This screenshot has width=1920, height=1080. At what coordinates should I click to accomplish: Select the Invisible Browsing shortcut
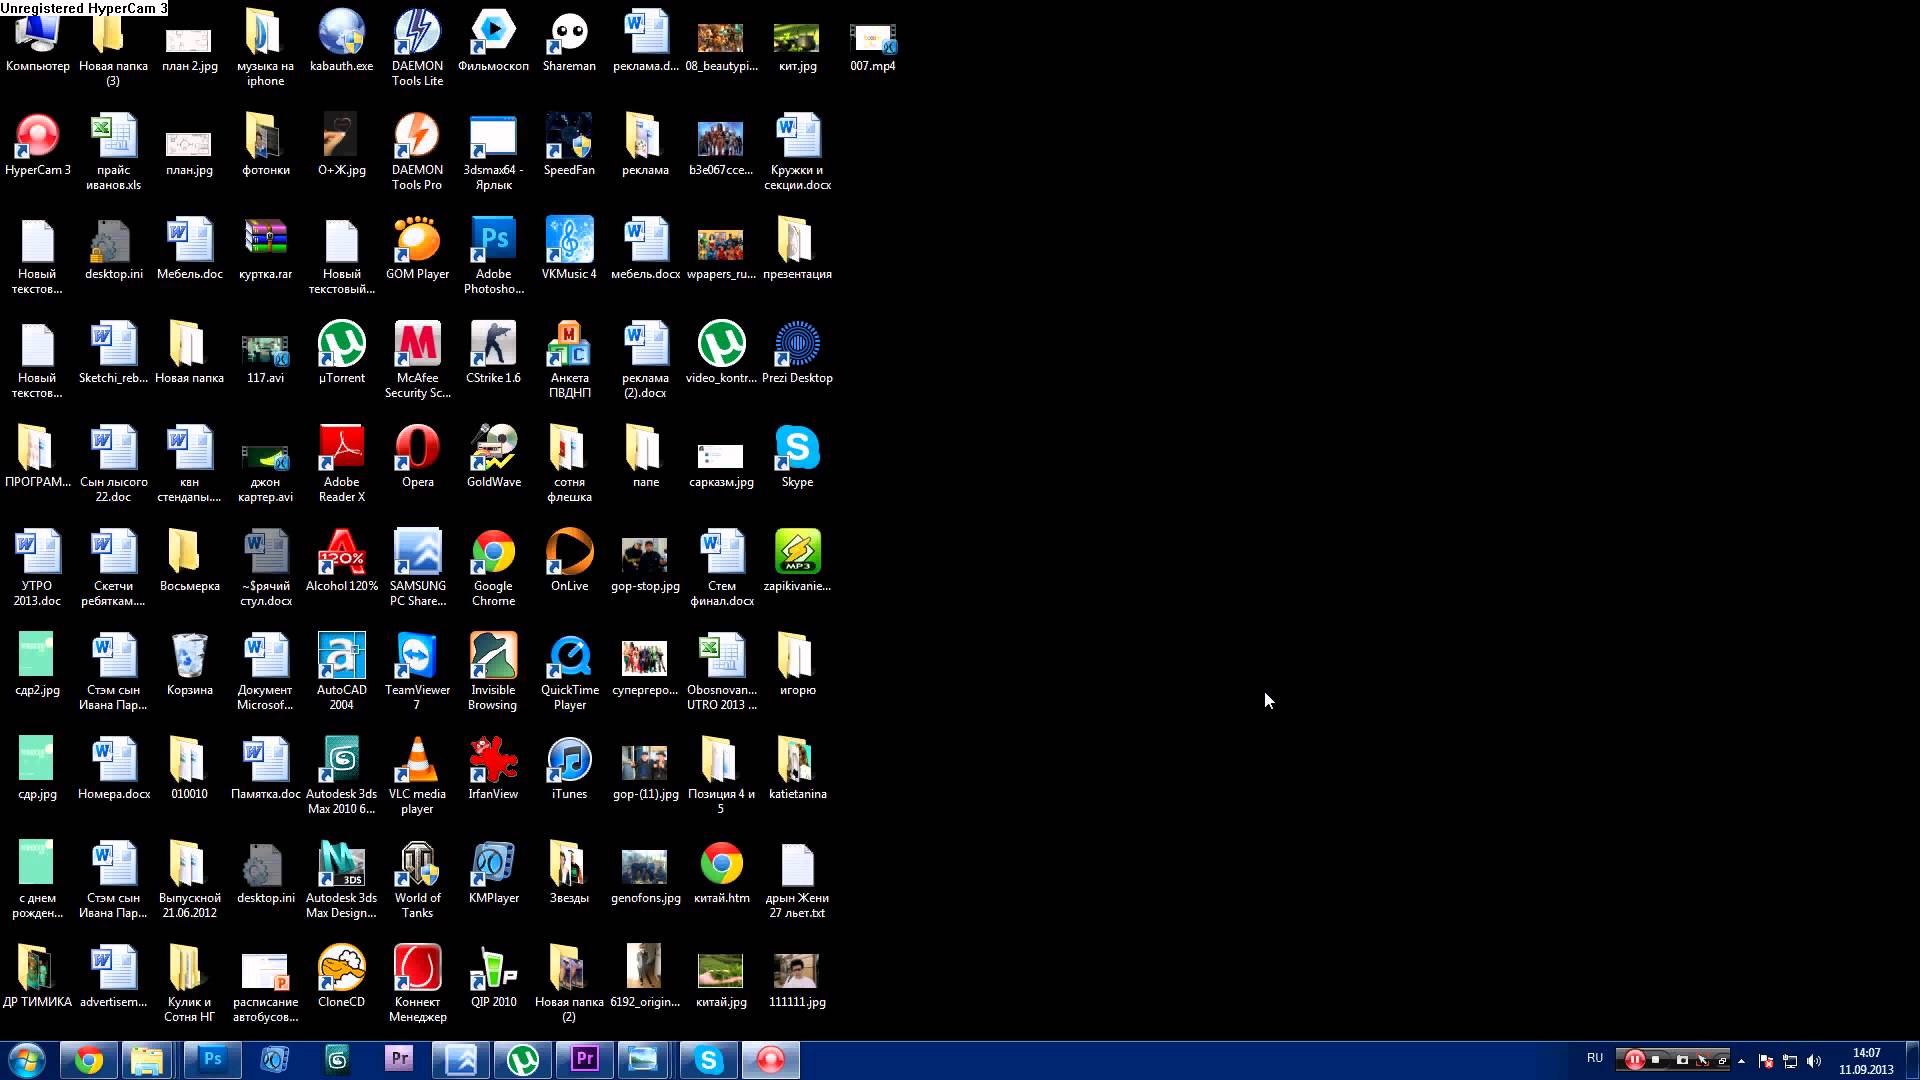click(x=493, y=672)
